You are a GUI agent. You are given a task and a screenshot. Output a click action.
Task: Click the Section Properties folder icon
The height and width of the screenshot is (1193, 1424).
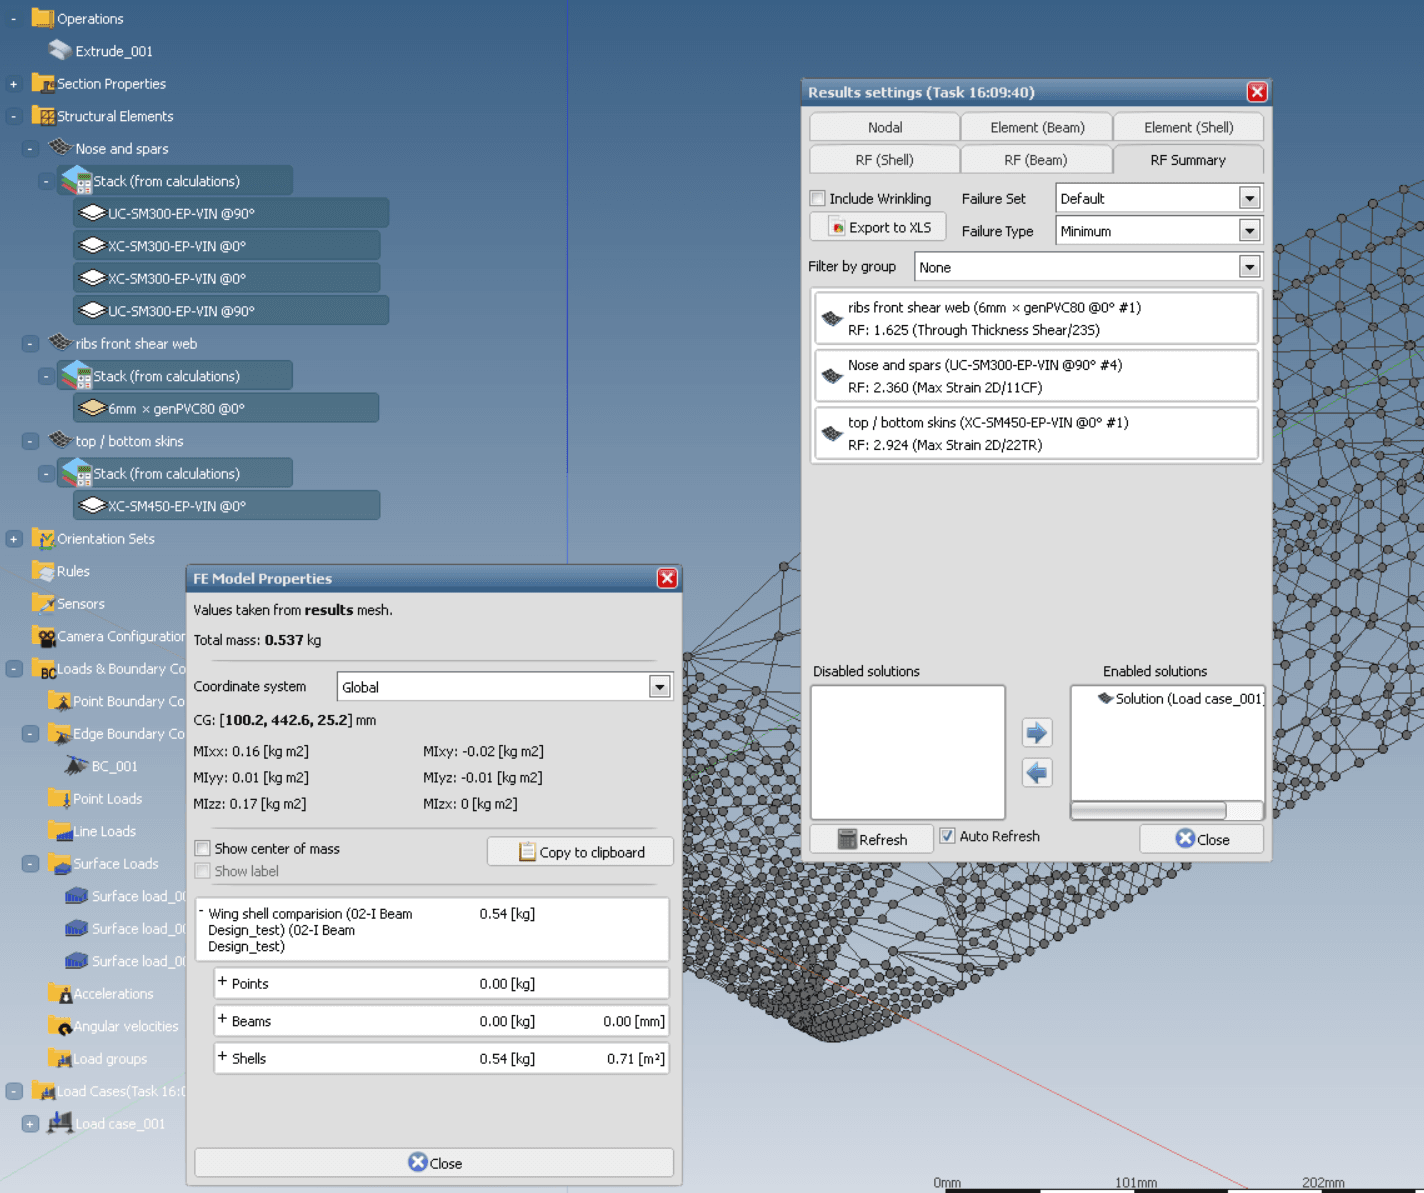click(42, 83)
